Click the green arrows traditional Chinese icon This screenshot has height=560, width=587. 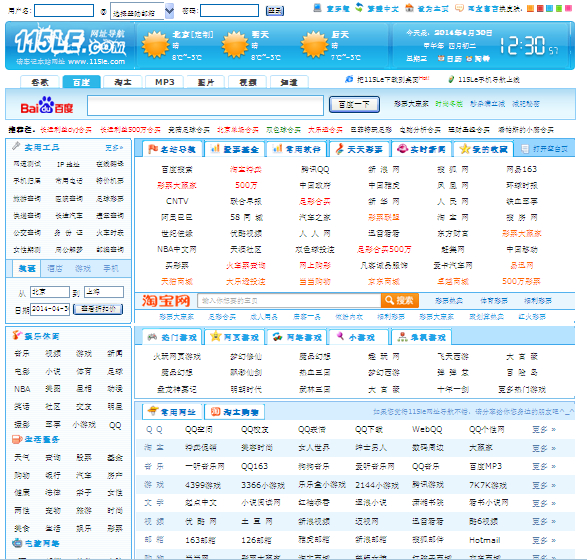pyautogui.click(x=359, y=7)
